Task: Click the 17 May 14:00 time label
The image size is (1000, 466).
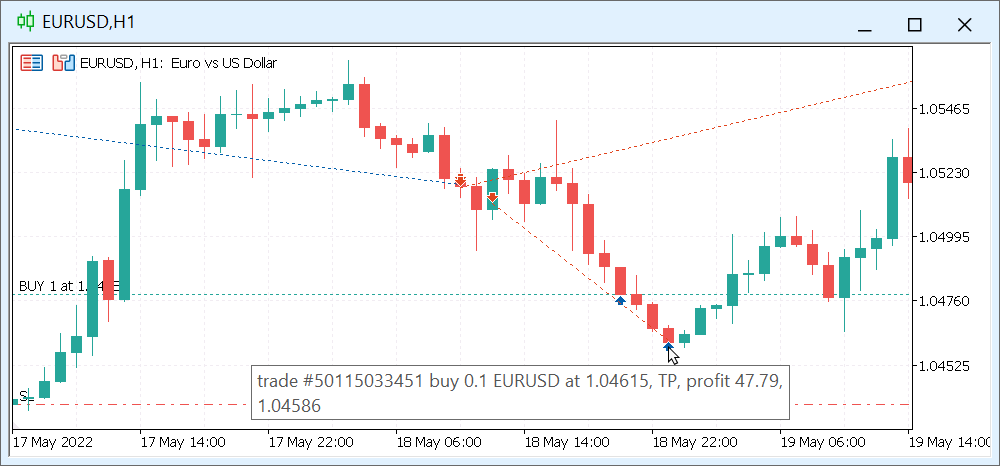Action: coord(183,442)
